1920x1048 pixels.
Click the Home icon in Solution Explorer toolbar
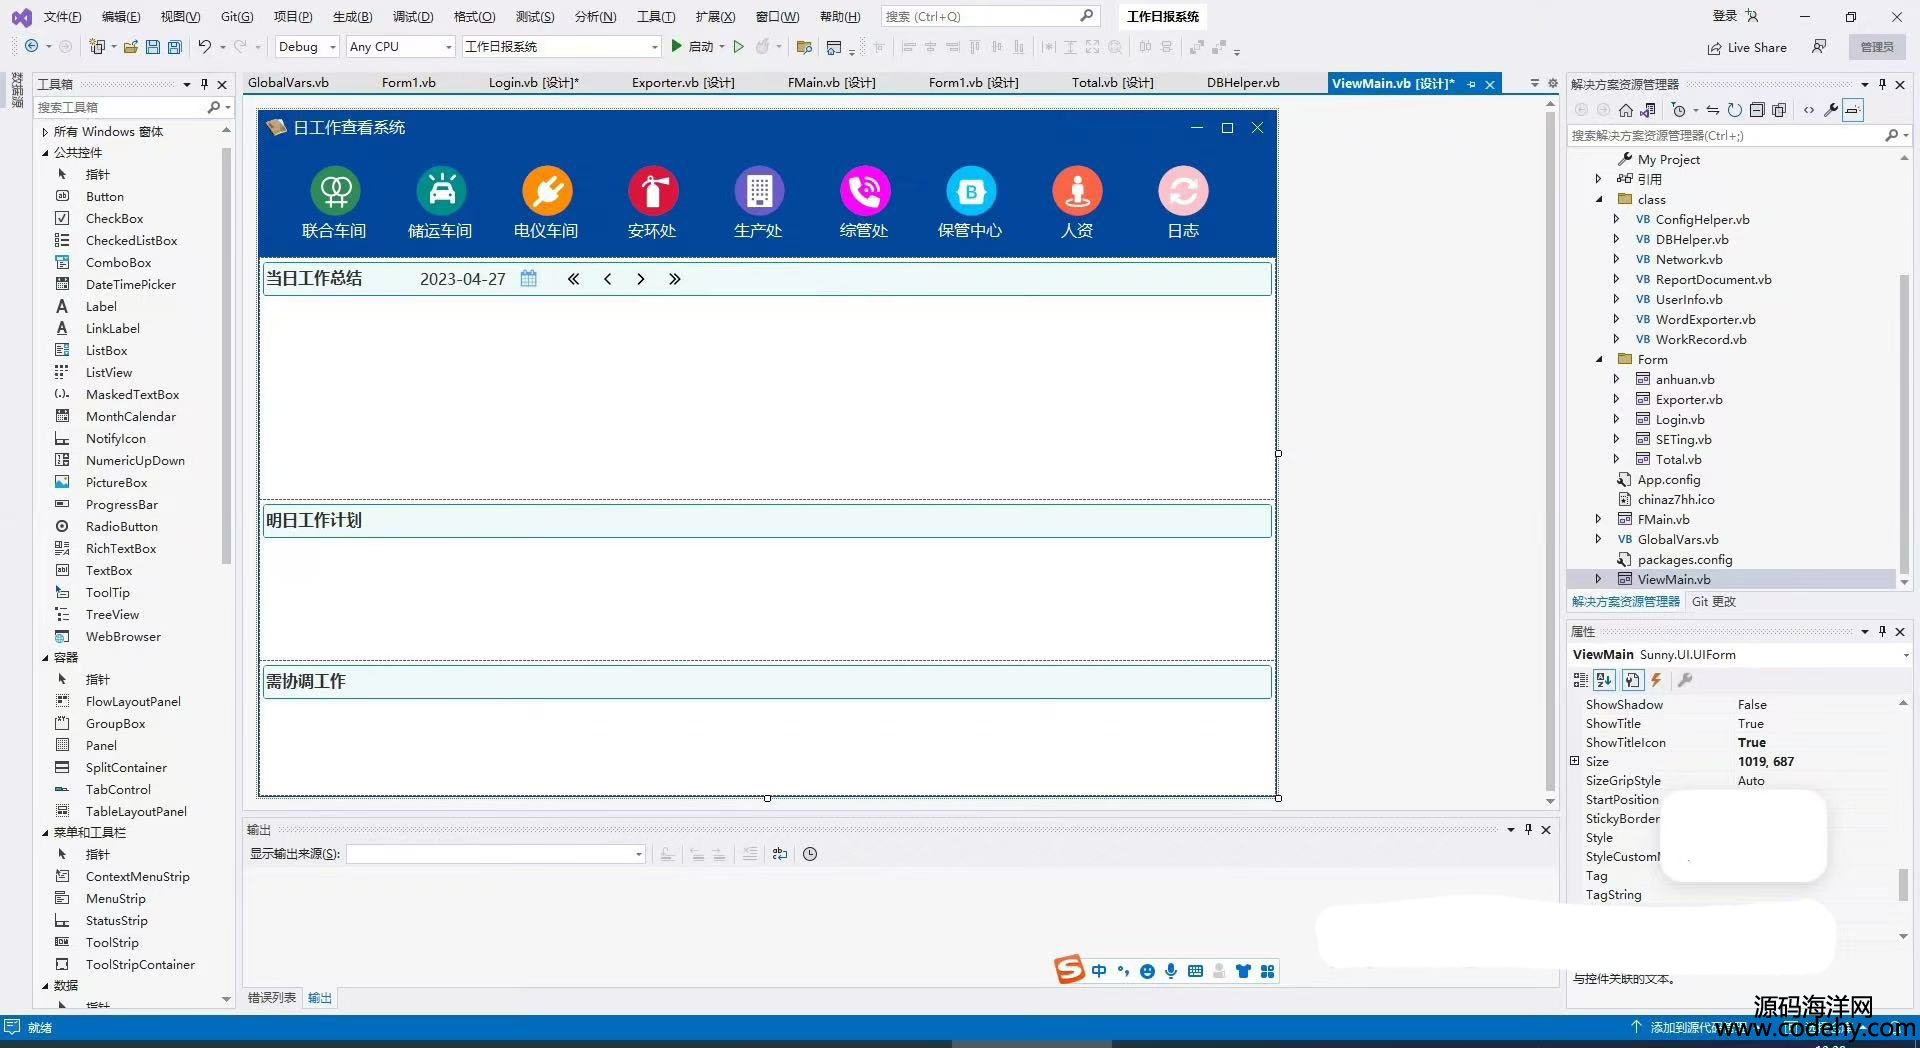pos(1626,110)
